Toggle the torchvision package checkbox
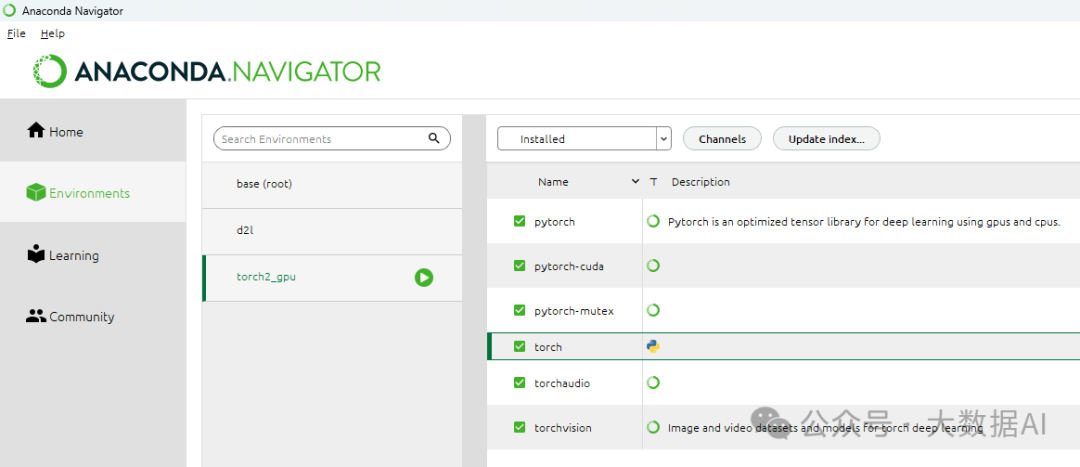Viewport: 1080px width, 467px height. 519,427
